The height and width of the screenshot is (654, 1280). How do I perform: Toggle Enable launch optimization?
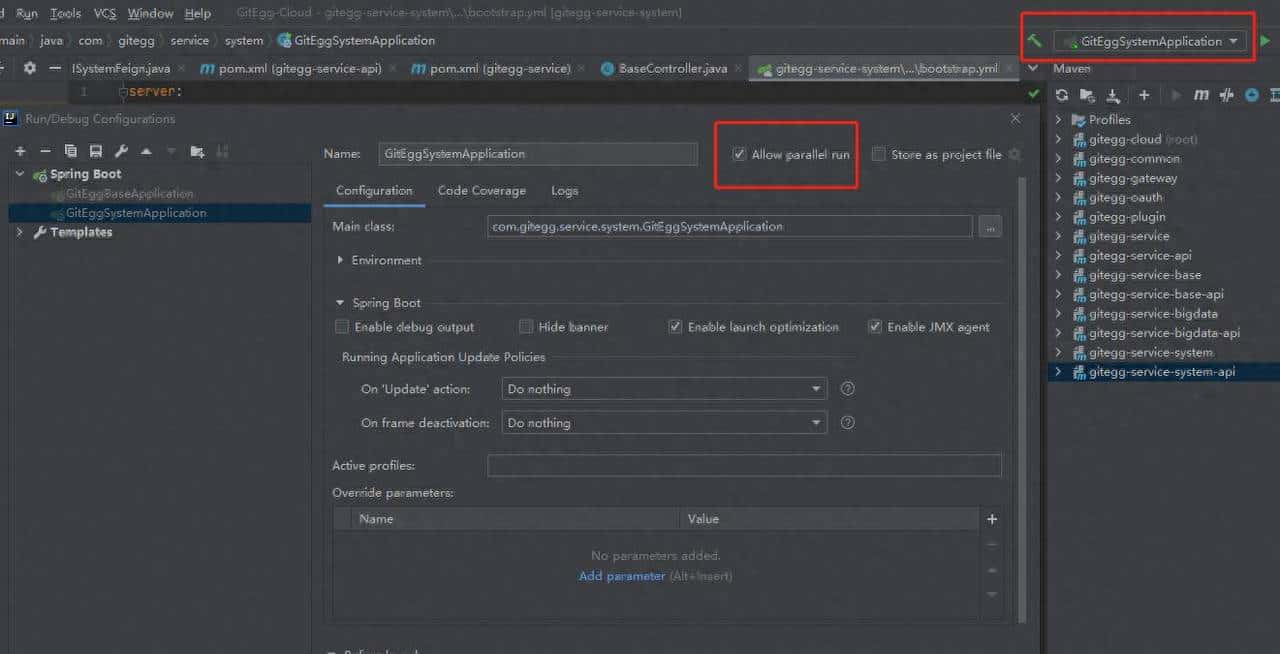tap(675, 327)
